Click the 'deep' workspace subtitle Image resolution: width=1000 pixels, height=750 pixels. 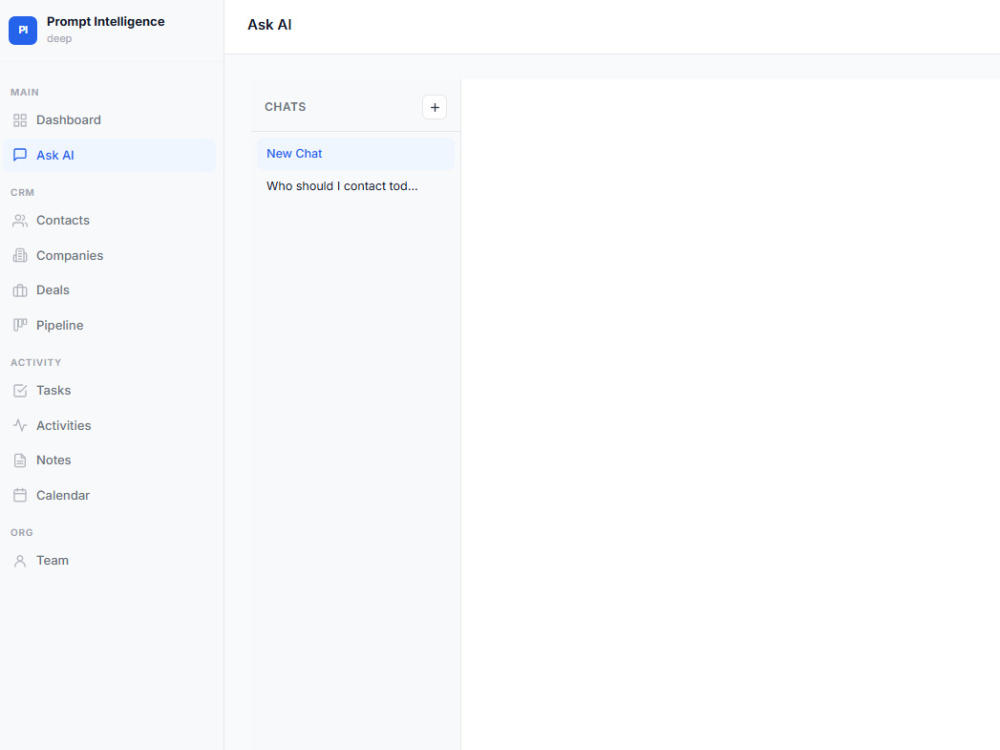(x=59, y=39)
